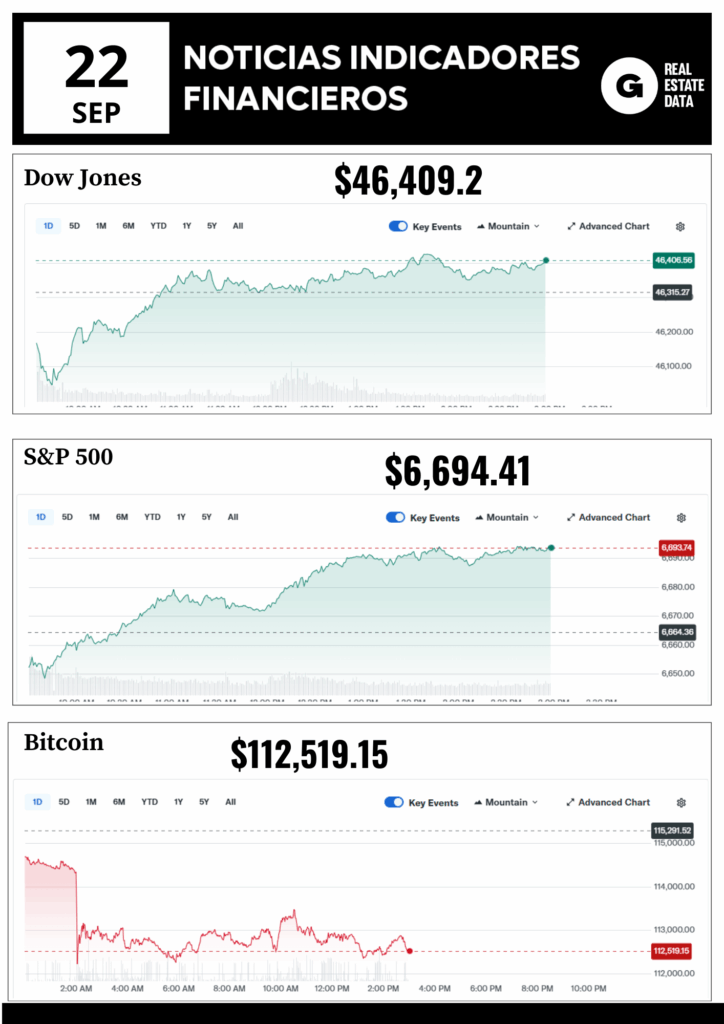Screen dimensions: 724x1024
Task: Toggle Key Events on Dow Jones chart
Action: (x=398, y=227)
